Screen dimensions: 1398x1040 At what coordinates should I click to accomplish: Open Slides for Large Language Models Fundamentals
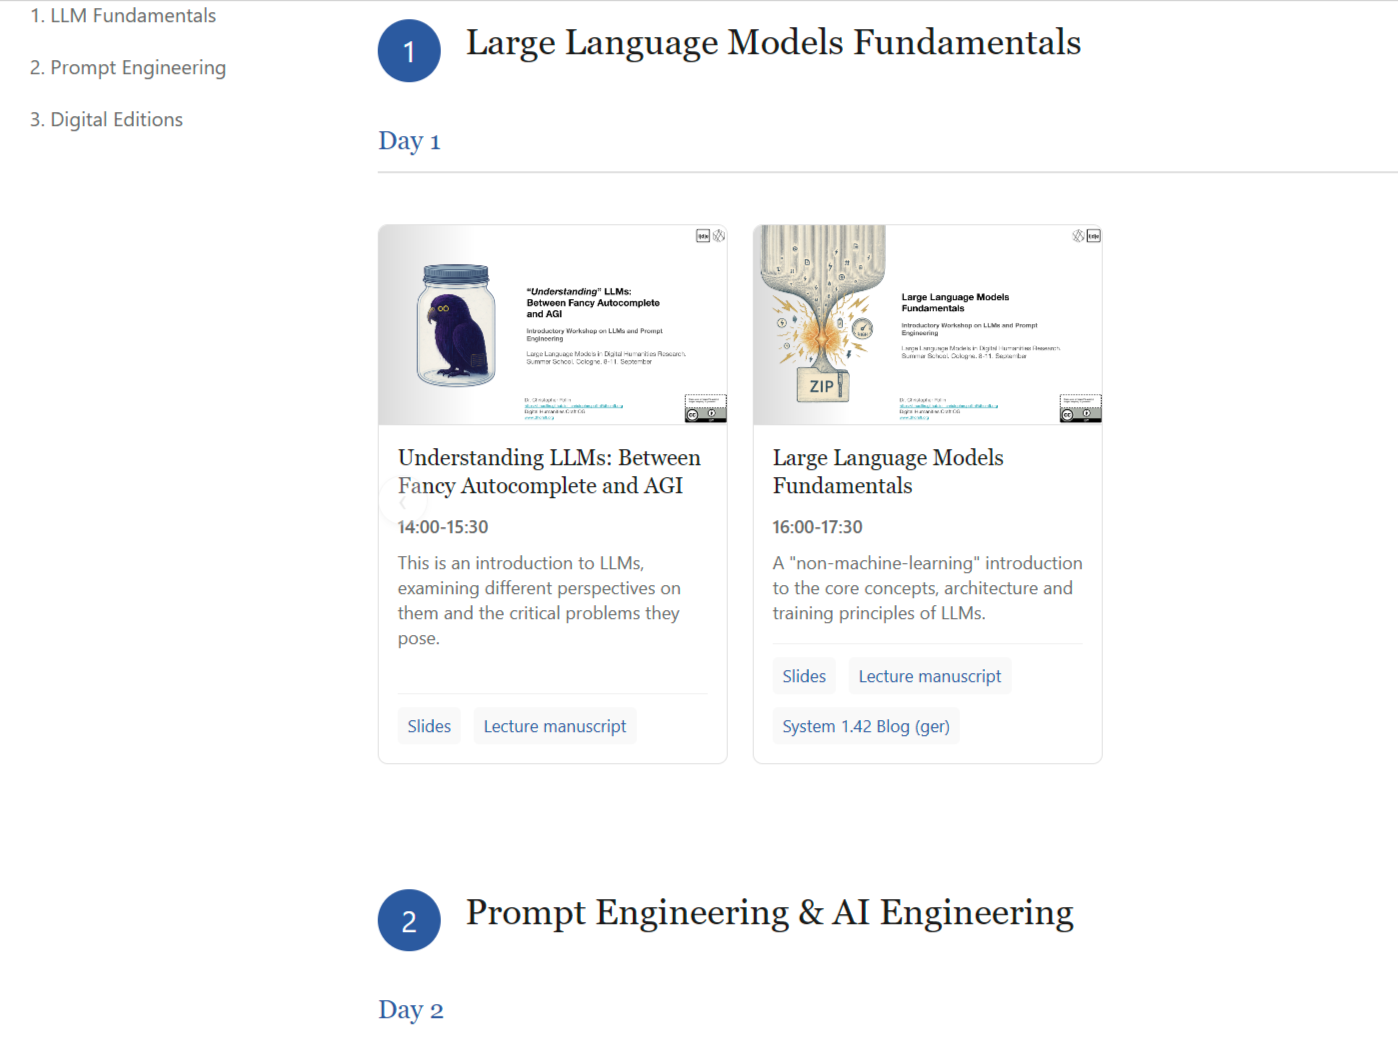pyautogui.click(x=804, y=676)
